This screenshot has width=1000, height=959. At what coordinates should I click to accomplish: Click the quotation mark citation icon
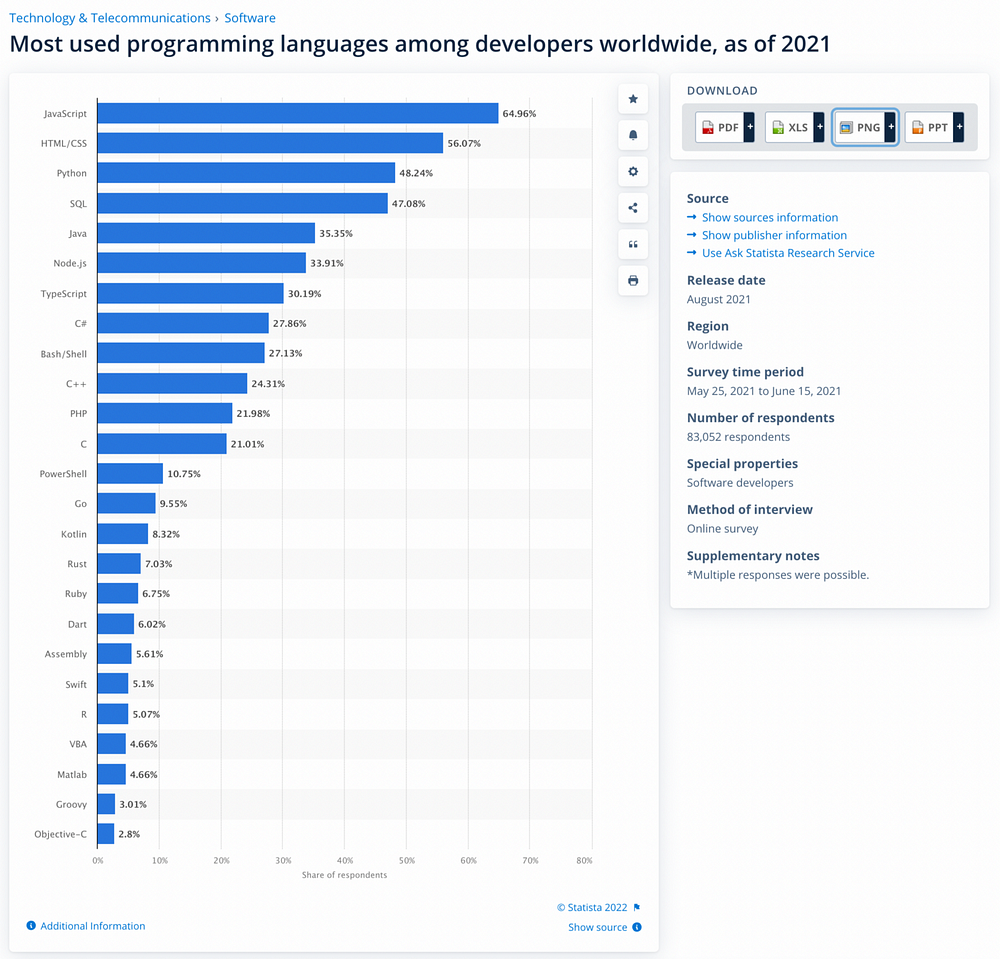tap(632, 244)
